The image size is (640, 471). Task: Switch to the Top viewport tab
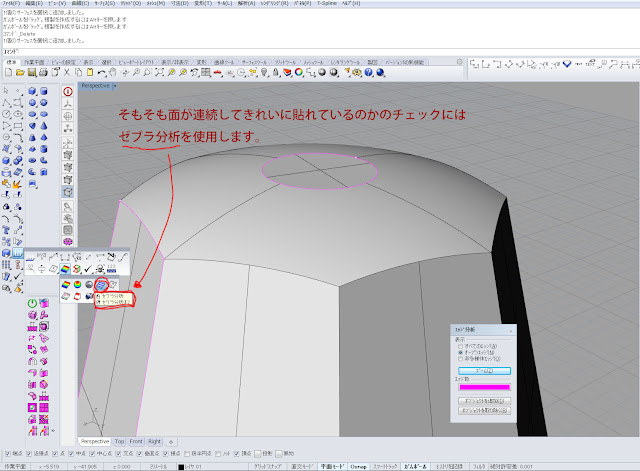[119, 442]
